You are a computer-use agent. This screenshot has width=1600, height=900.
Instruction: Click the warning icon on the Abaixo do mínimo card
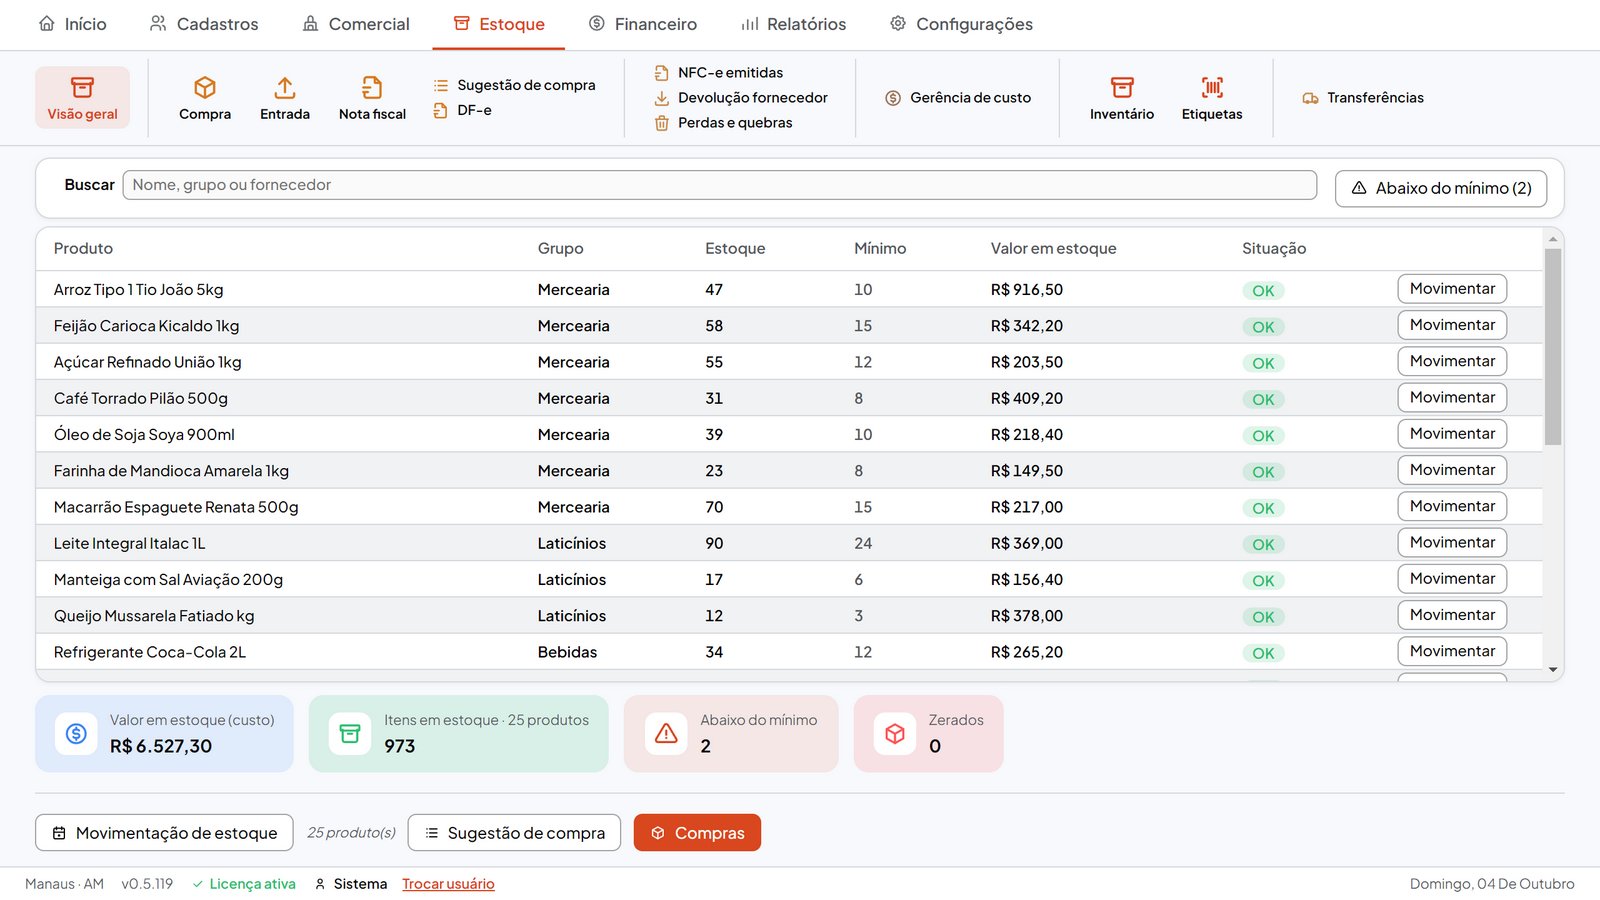666,734
